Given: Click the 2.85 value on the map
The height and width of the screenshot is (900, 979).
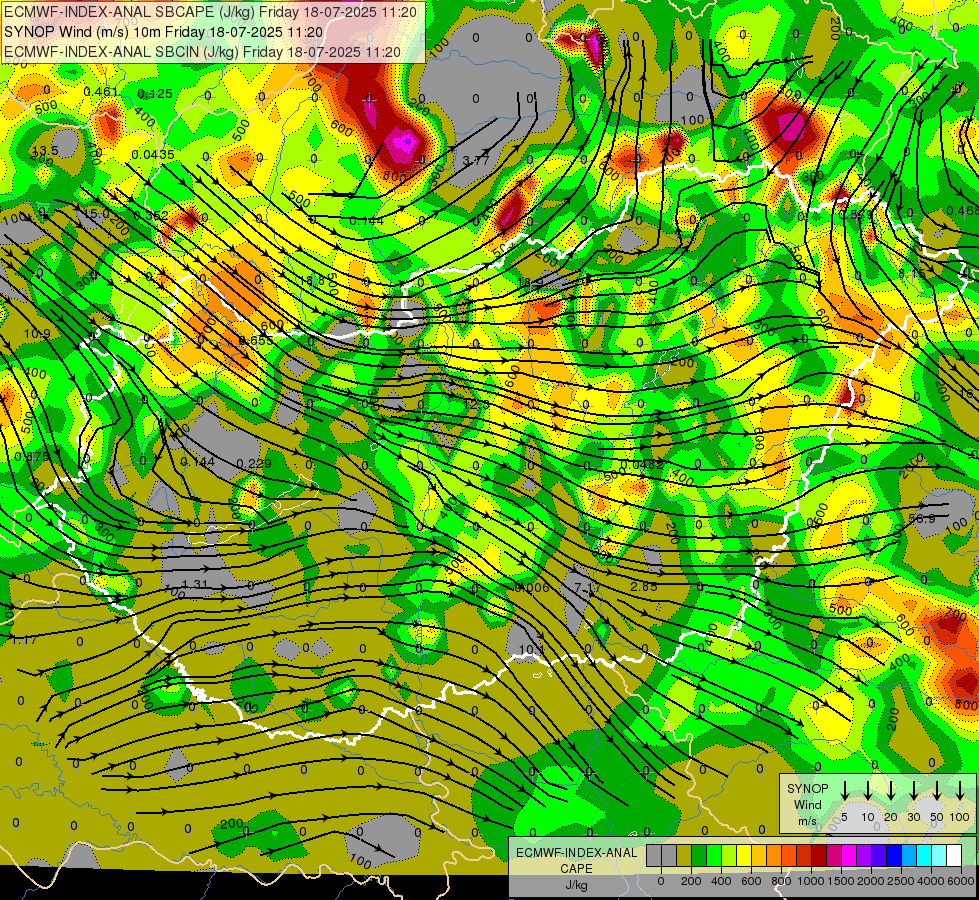Looking at the screenshot, I should click(x=644, y=587).
